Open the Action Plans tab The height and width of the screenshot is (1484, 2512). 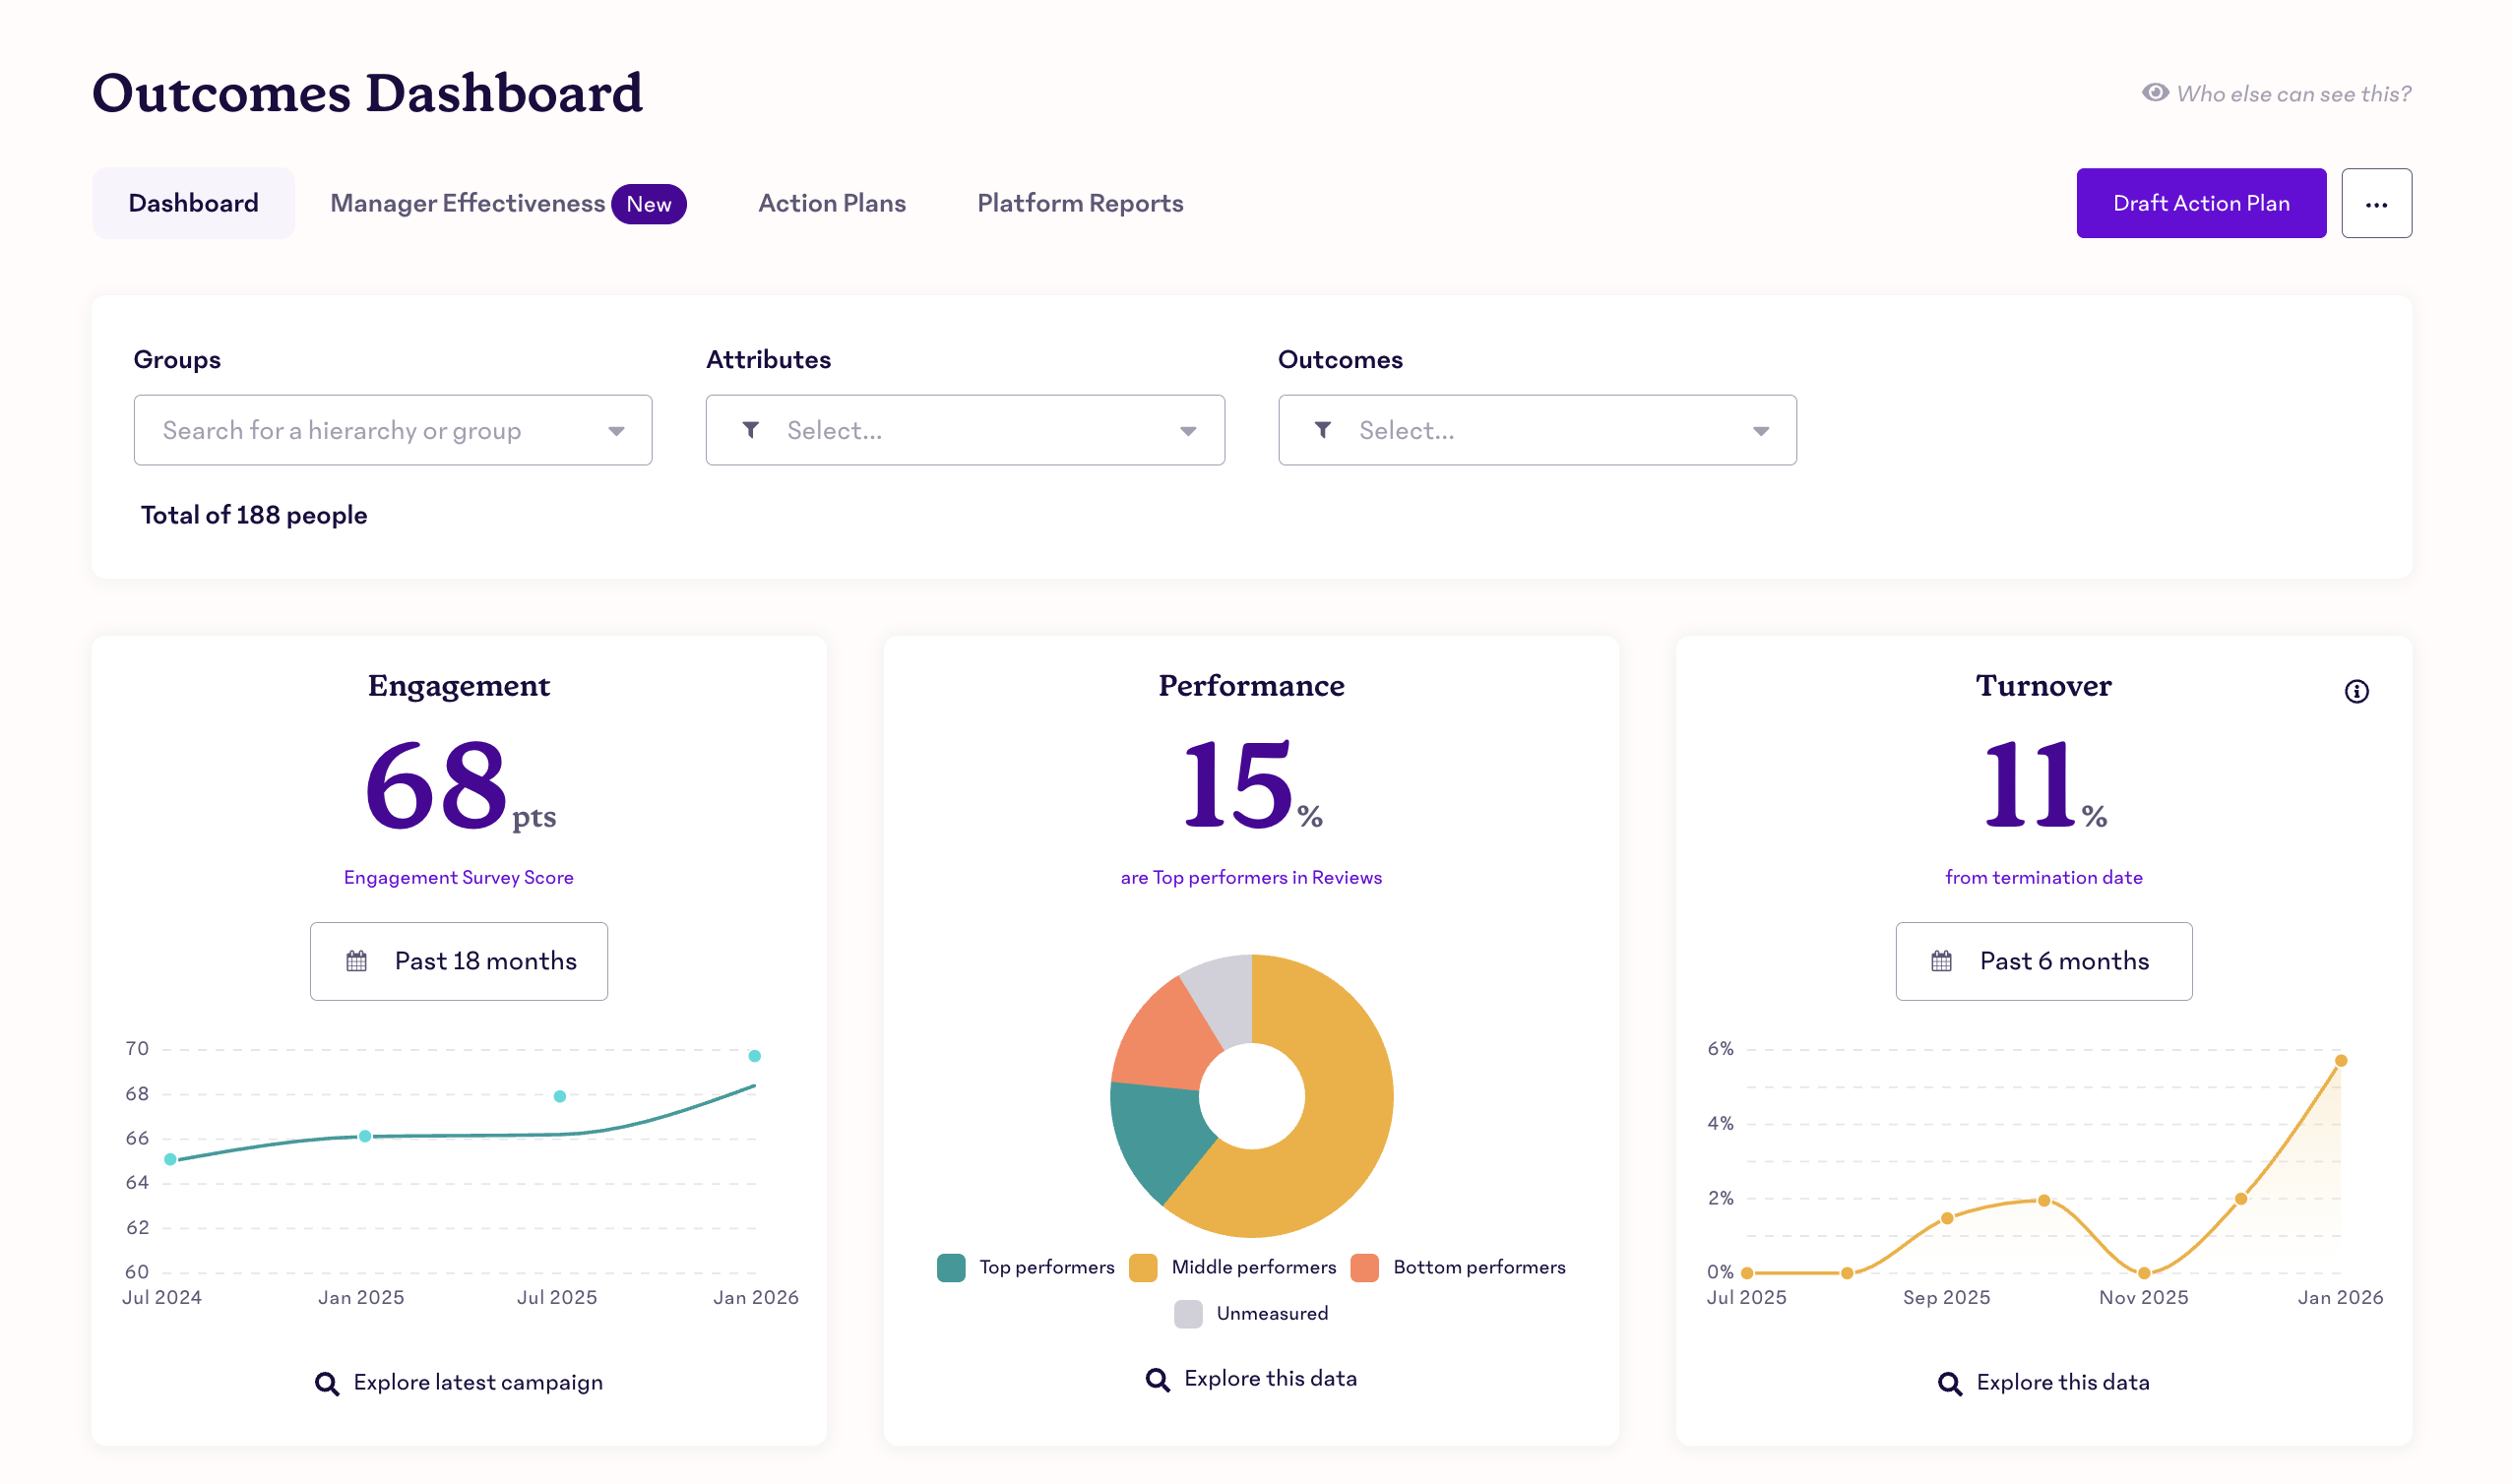tap(831, 203)
